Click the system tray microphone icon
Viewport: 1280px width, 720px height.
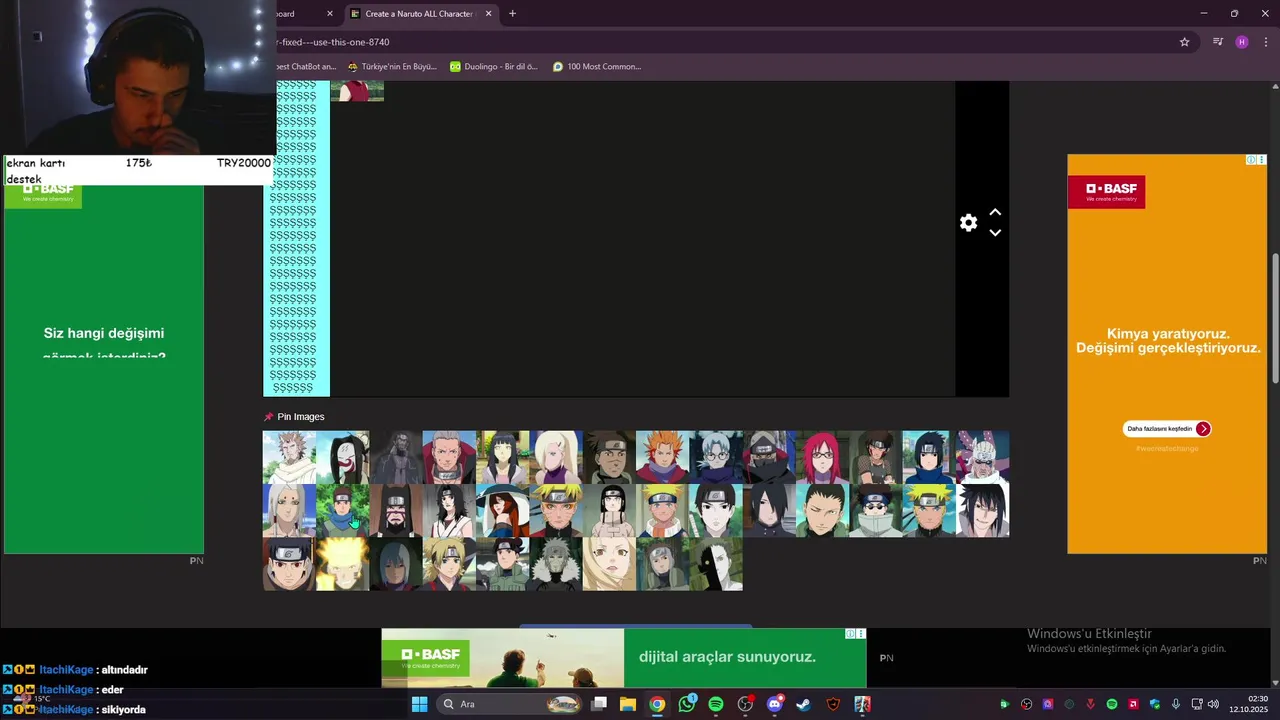tap(1176, 704)
